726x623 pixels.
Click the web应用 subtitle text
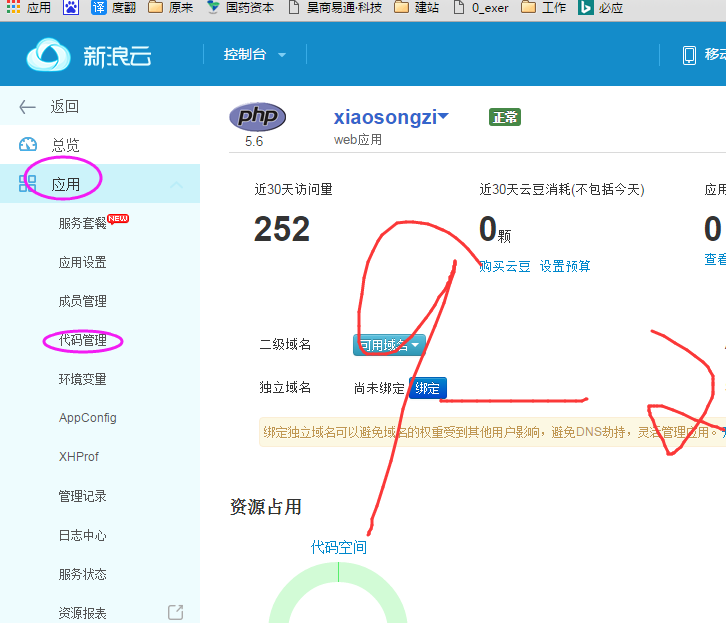(x=357, y=139)
